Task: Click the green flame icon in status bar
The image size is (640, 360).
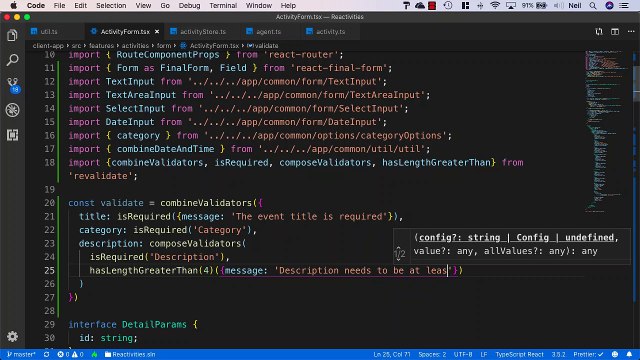Action: [95, 354]
